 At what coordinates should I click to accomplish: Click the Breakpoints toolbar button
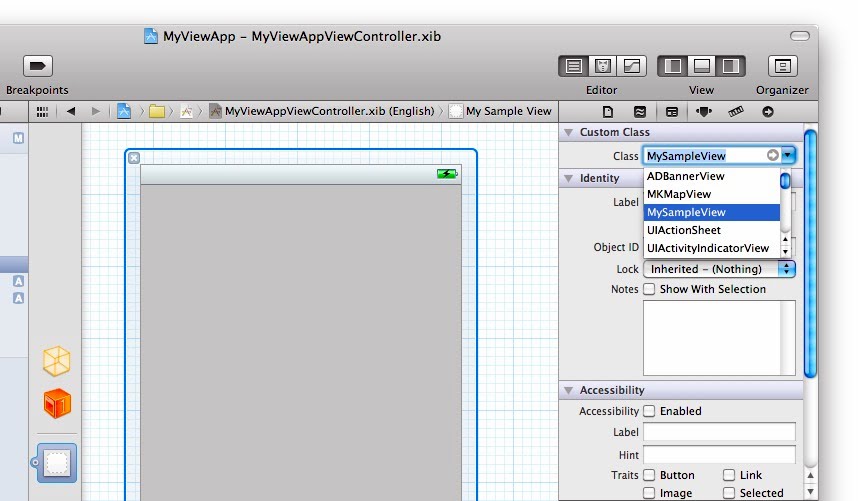(x=37, y=66)
